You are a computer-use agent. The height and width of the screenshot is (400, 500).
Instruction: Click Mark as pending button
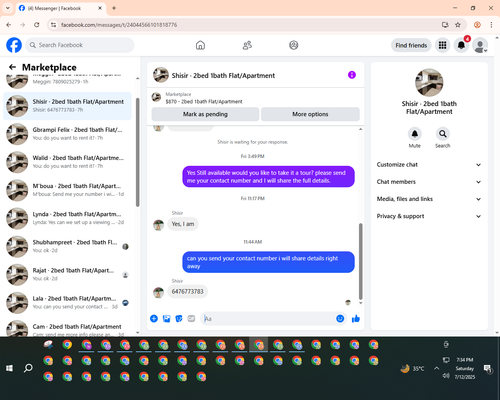pos(205,114)
